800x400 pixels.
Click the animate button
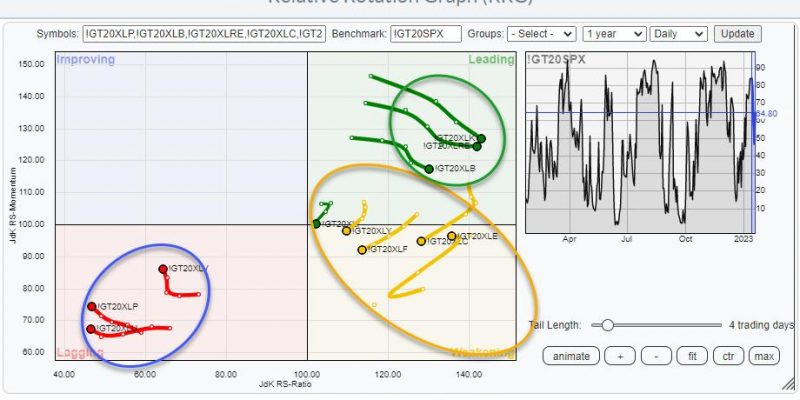[x=571, y=356]
